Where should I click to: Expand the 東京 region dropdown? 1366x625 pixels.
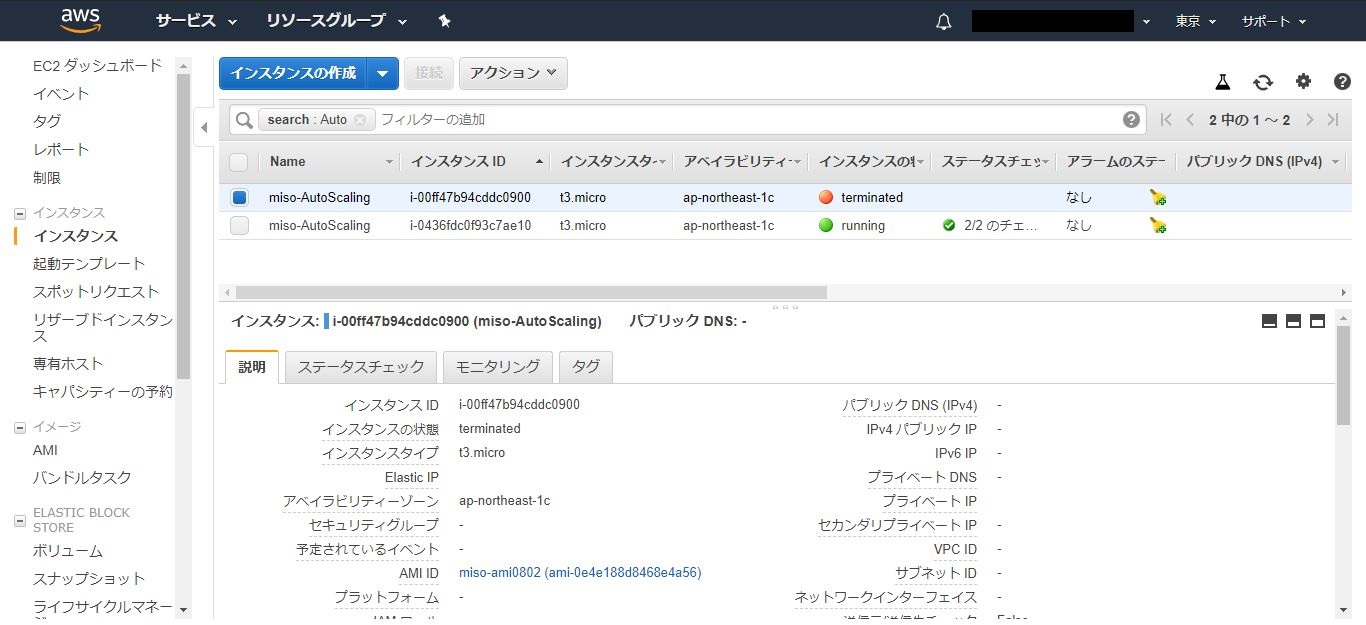click(x=1196, y=21)
